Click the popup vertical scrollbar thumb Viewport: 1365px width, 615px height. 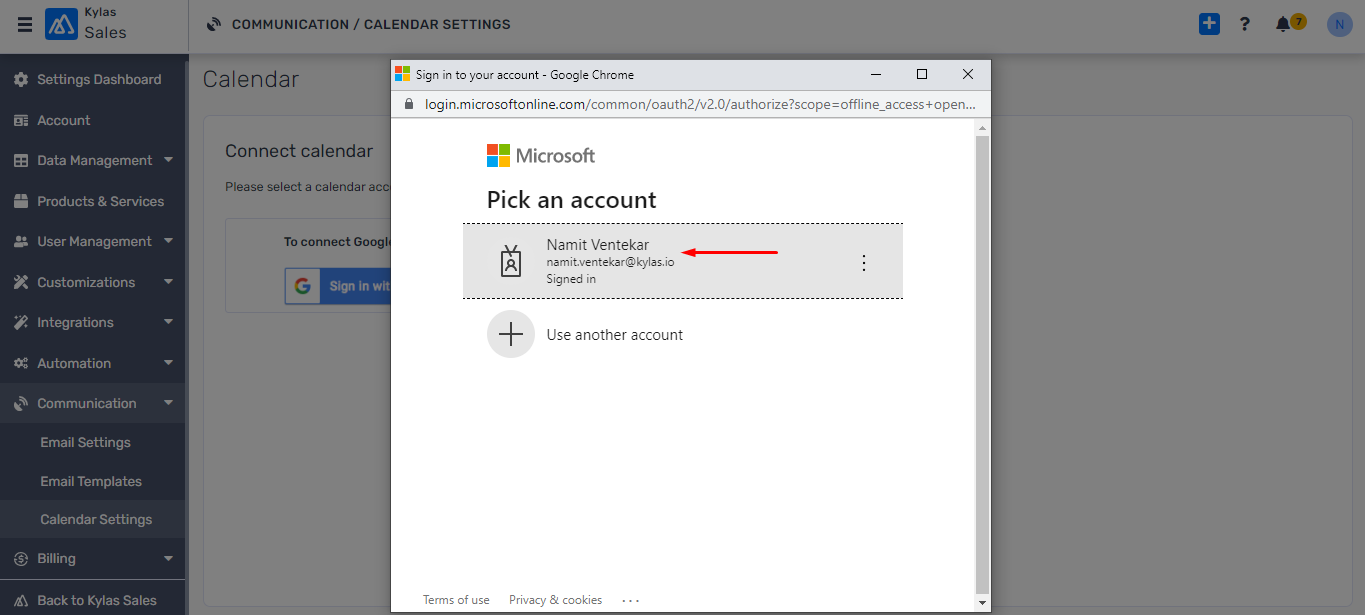(982, 364)
